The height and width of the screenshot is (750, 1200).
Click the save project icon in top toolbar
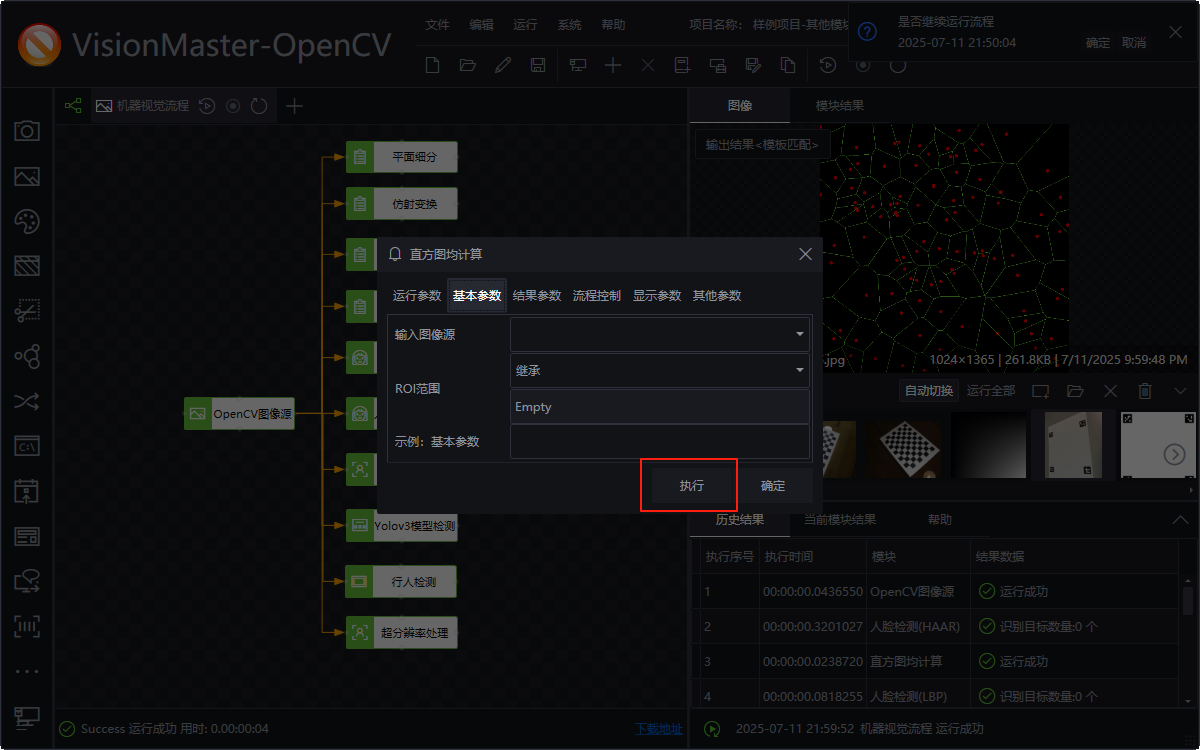[x=539, y=64]
